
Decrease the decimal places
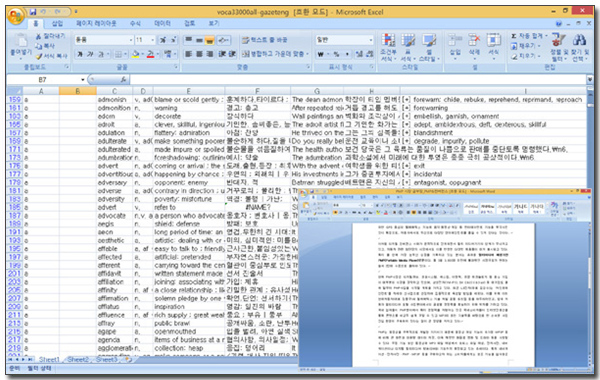(x=369, y=54)
